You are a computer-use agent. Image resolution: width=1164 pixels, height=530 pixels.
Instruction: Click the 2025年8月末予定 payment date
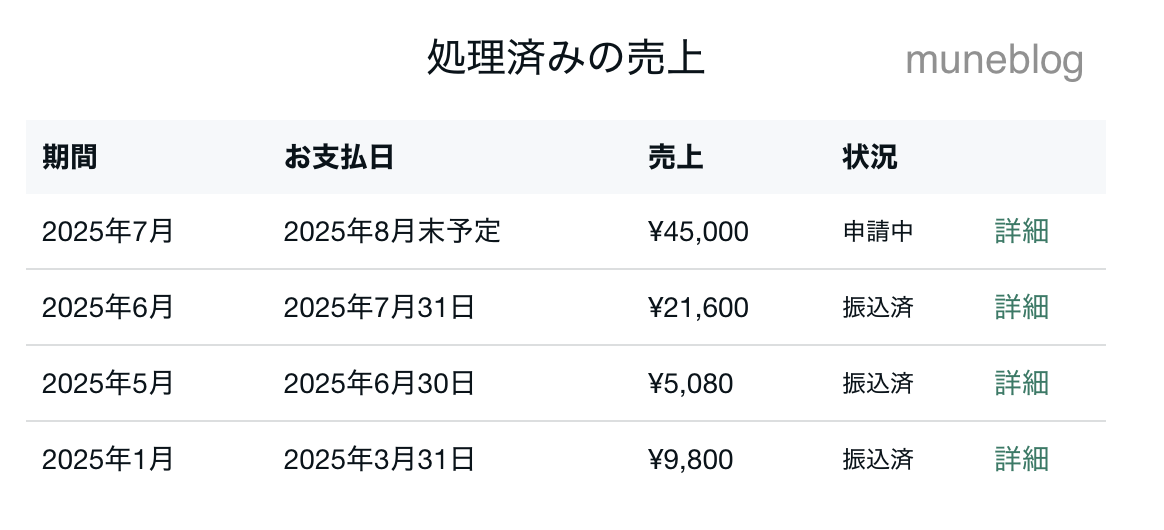click(x=392, y=232)
